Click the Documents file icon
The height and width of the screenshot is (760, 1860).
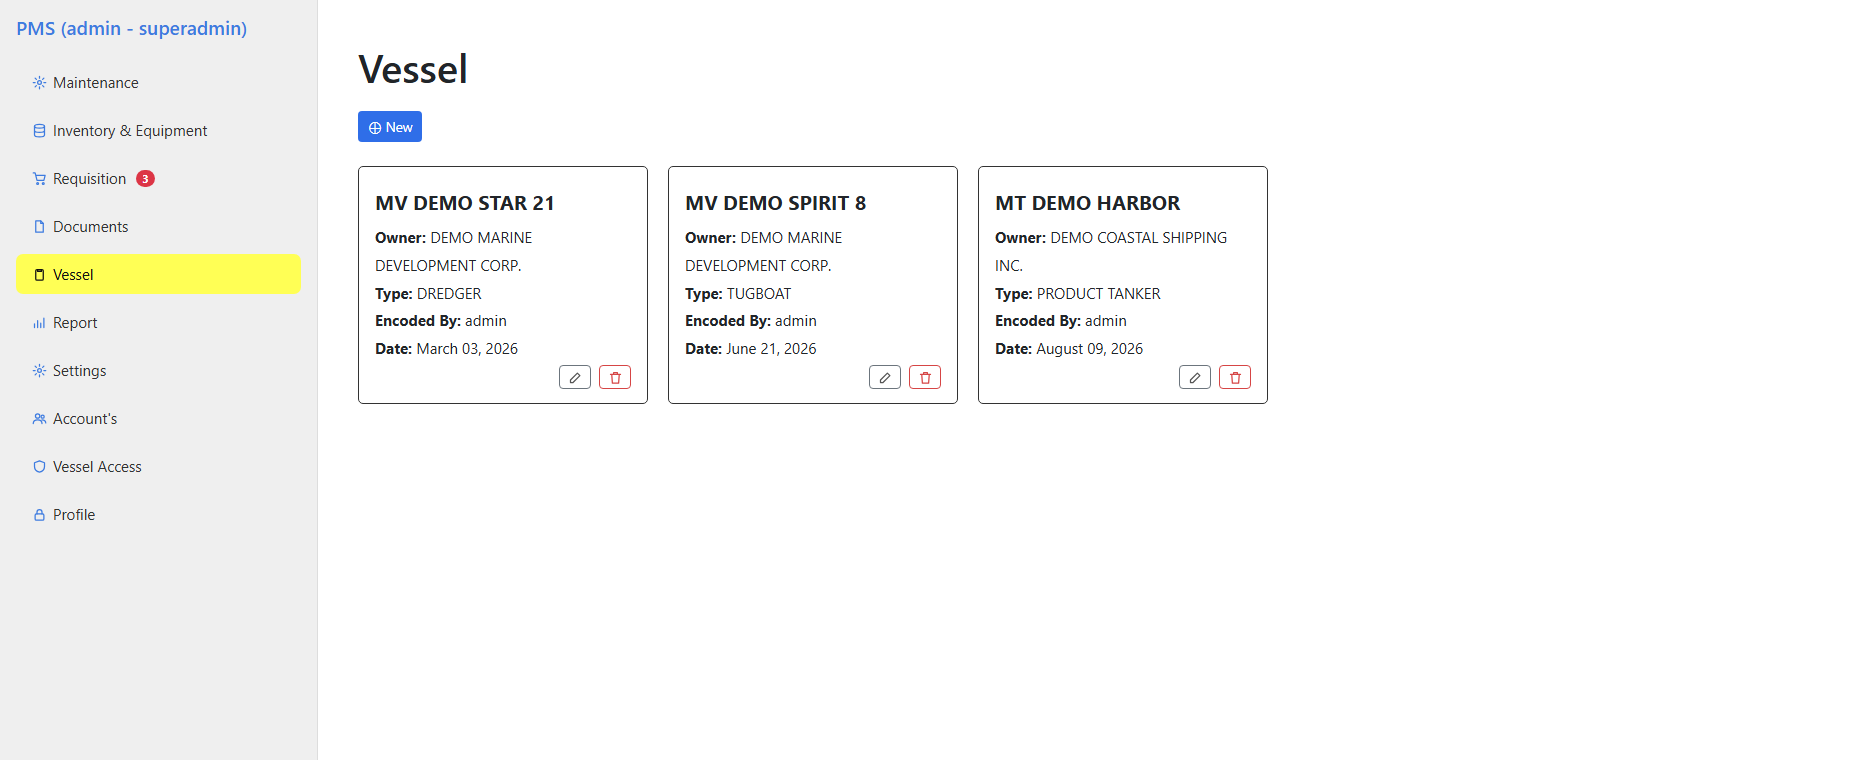tap(39, 227)
